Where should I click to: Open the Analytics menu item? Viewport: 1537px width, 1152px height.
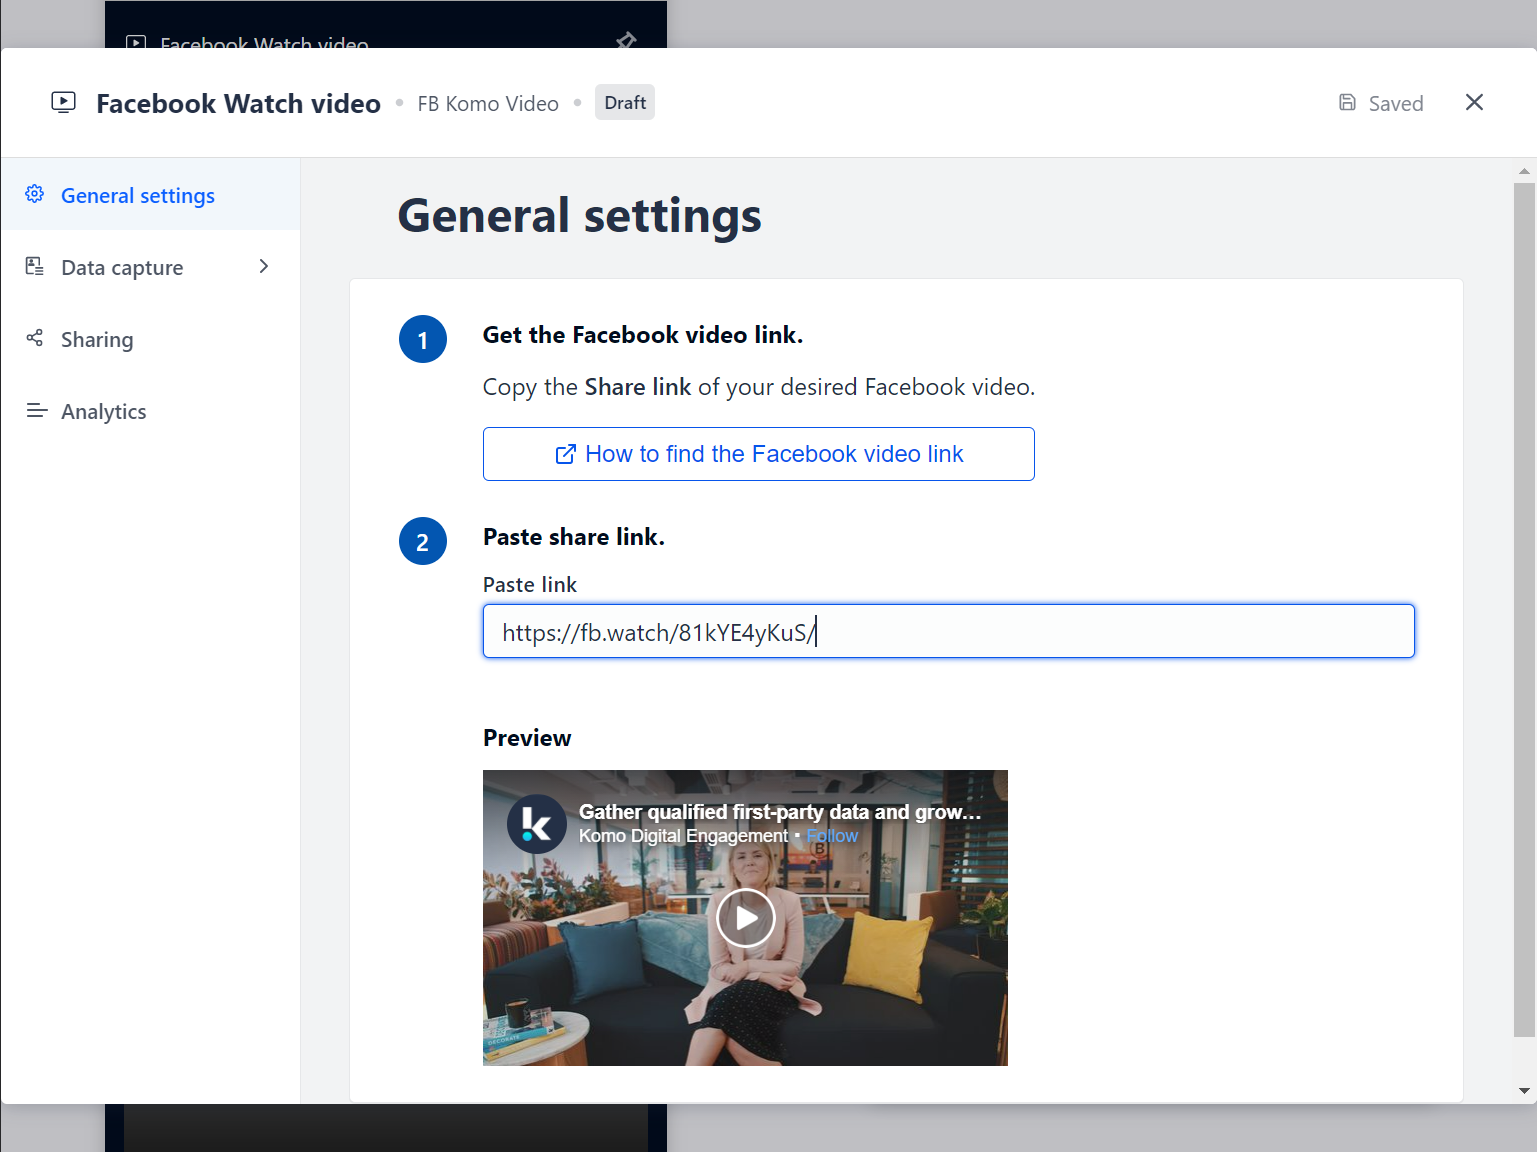[103, 412]
